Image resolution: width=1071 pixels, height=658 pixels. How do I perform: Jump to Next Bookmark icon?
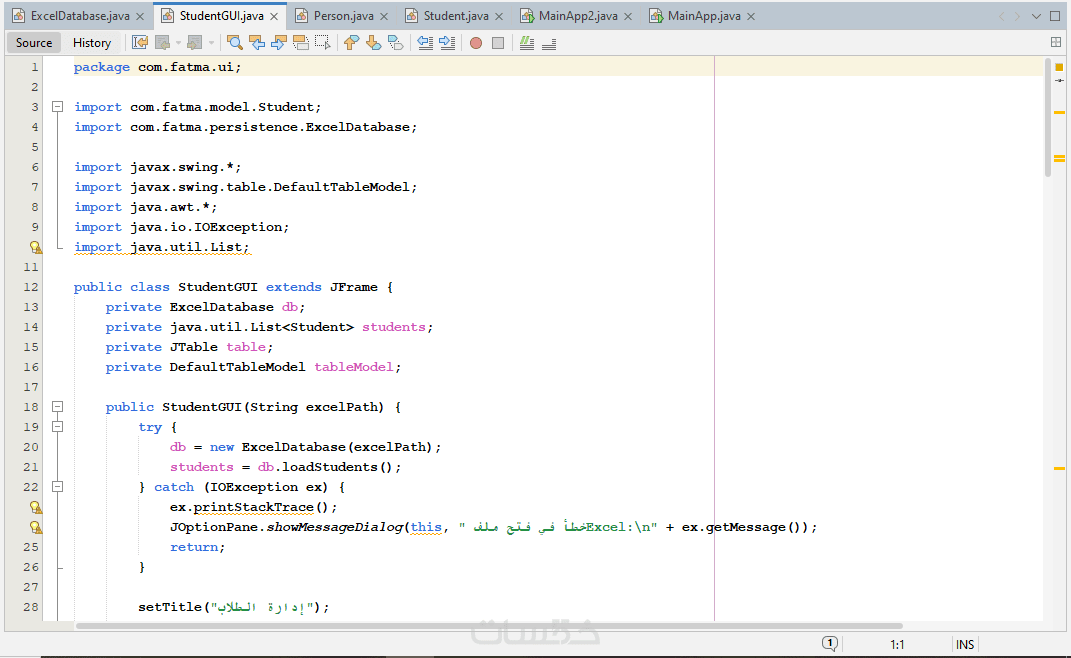tap(373, 43)
